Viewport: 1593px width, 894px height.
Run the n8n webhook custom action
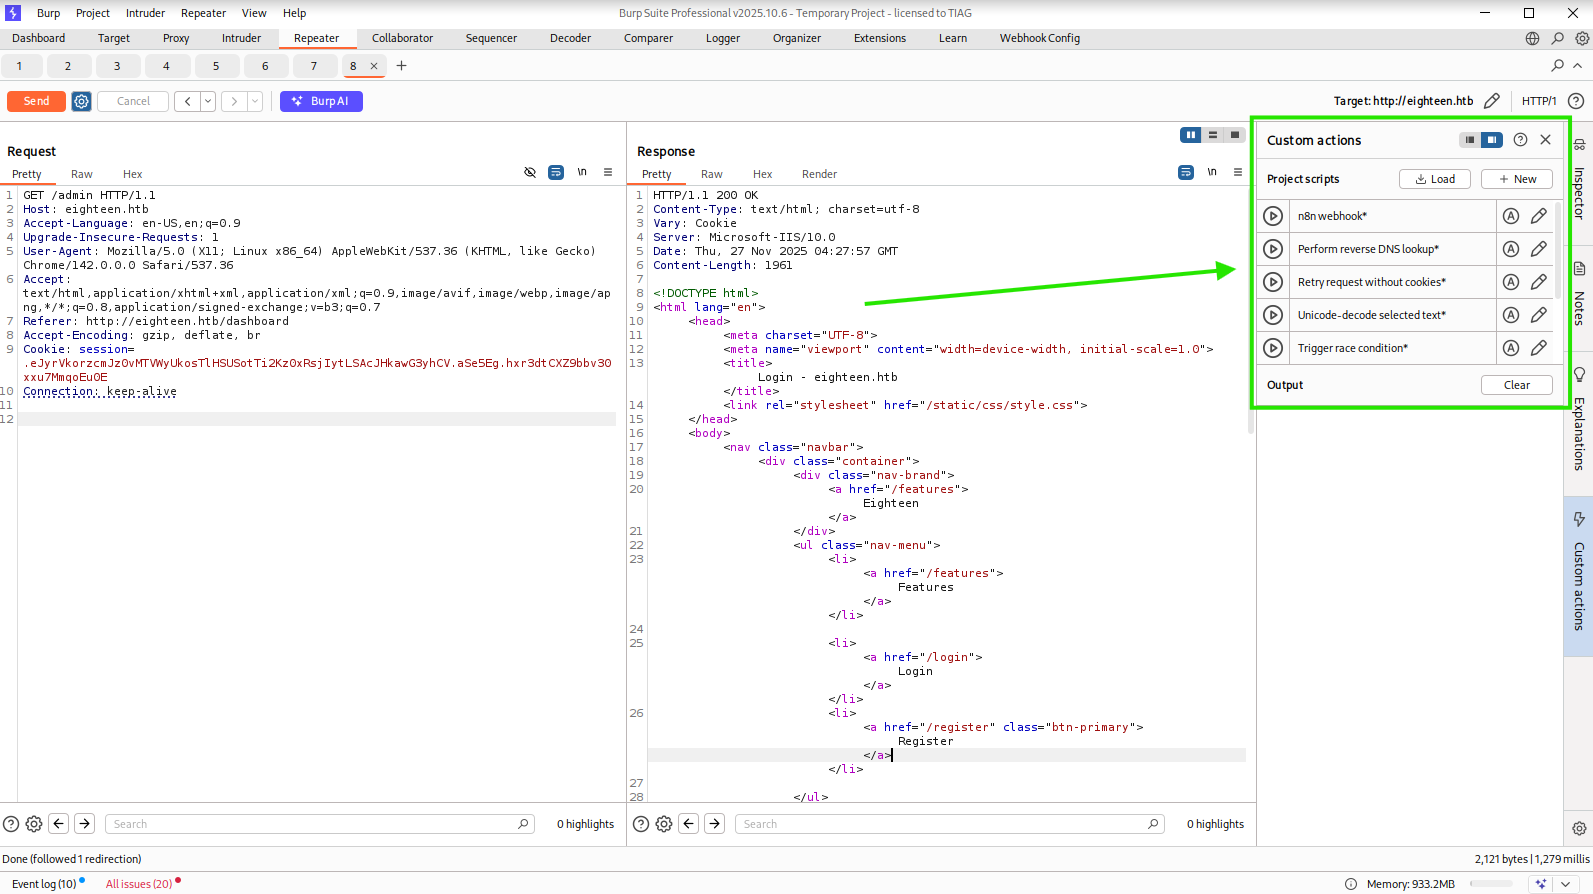[x=1273, y=216]
